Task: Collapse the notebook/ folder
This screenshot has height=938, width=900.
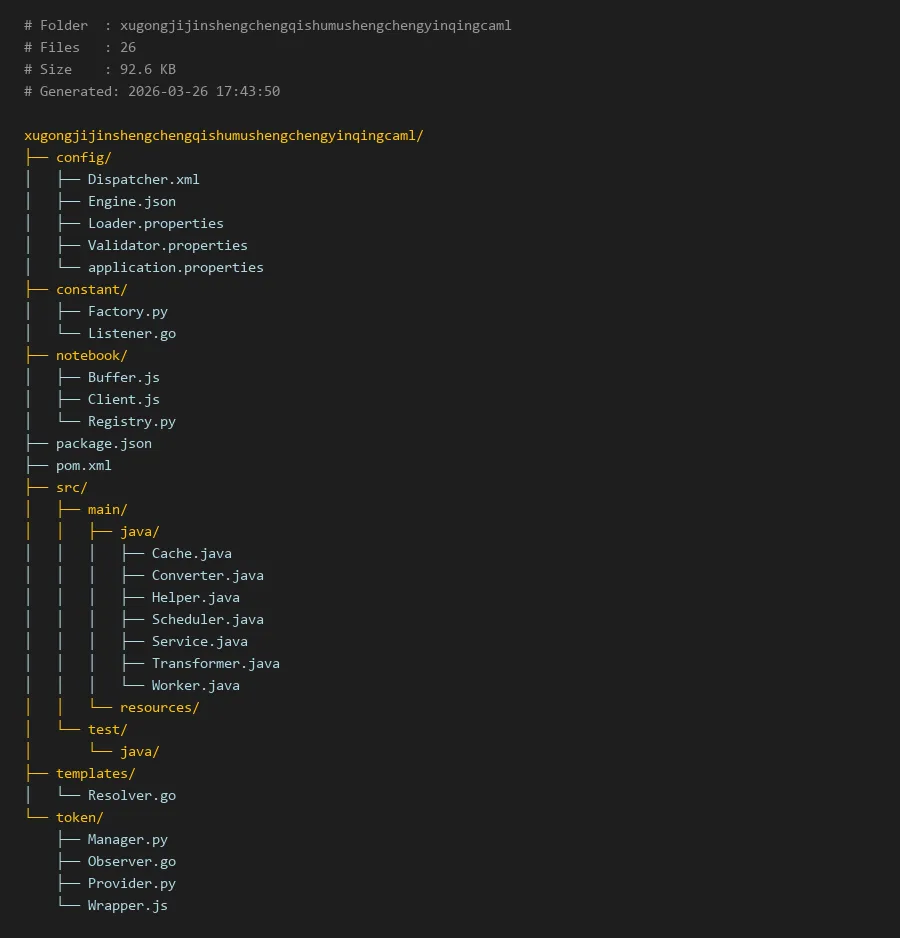Action: [x=91, y=355]
